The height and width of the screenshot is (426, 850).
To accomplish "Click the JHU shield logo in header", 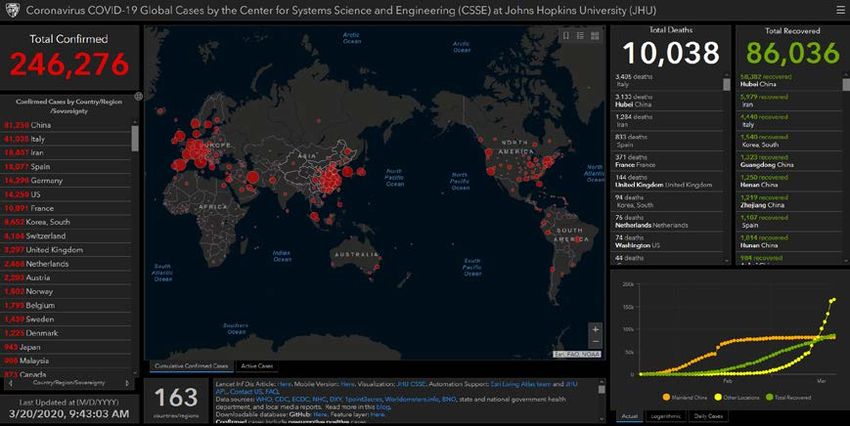I will click(12, 10).
